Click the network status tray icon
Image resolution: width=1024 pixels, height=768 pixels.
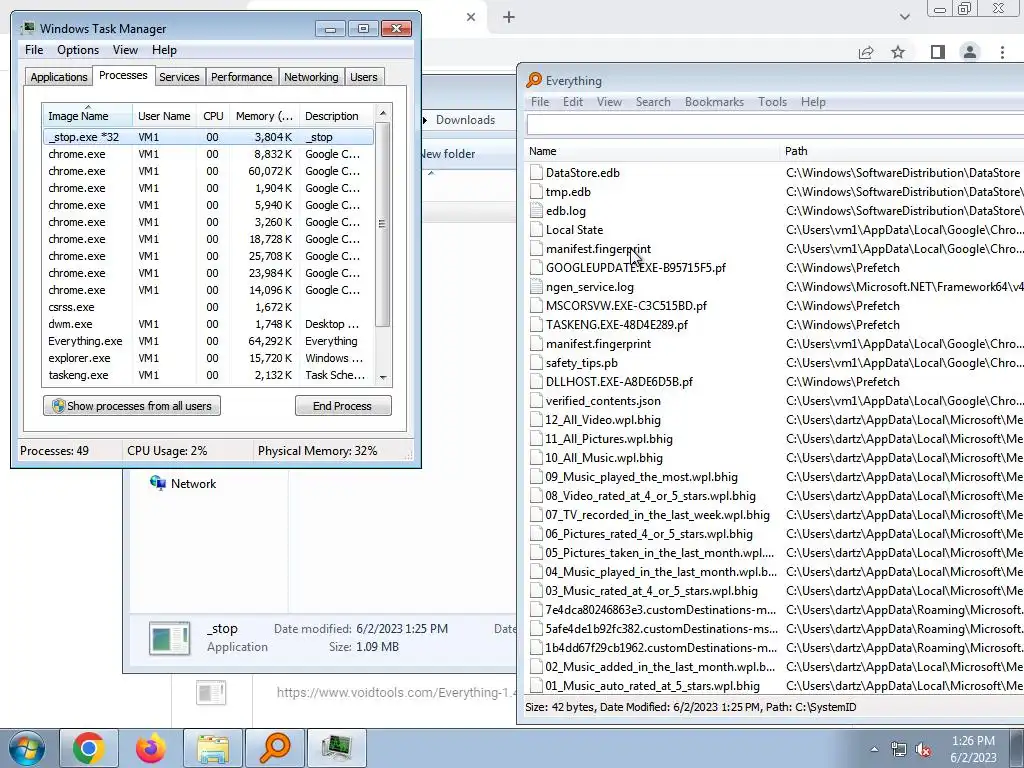[x=899, y=750]
